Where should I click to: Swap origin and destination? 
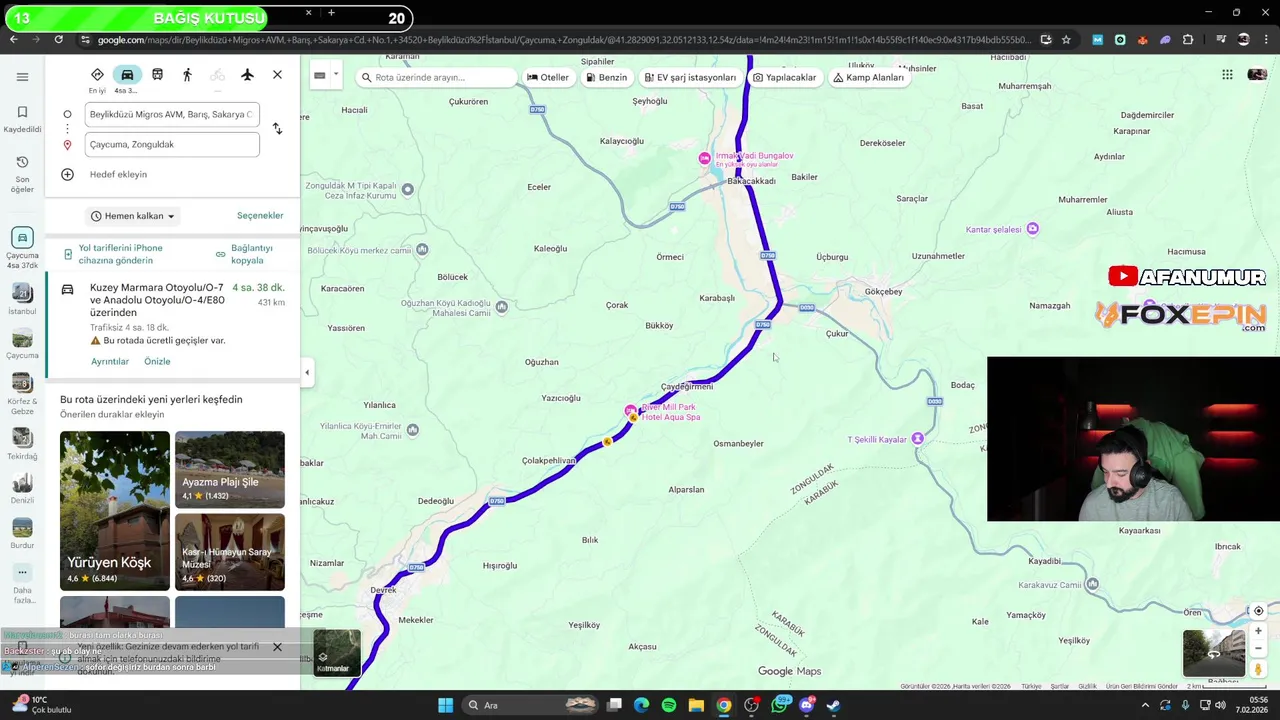coord(277,129)
